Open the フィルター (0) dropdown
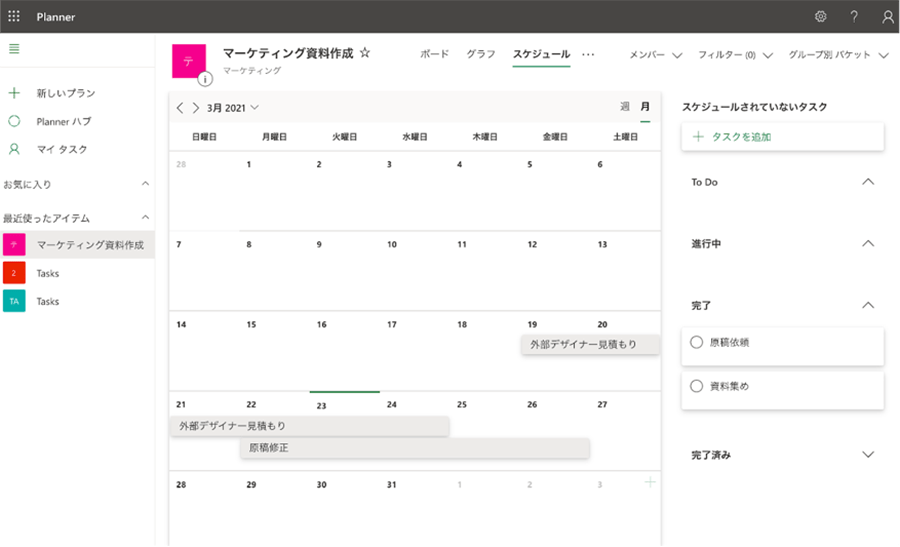Screen dimensions: 900x547 (735, 55)
